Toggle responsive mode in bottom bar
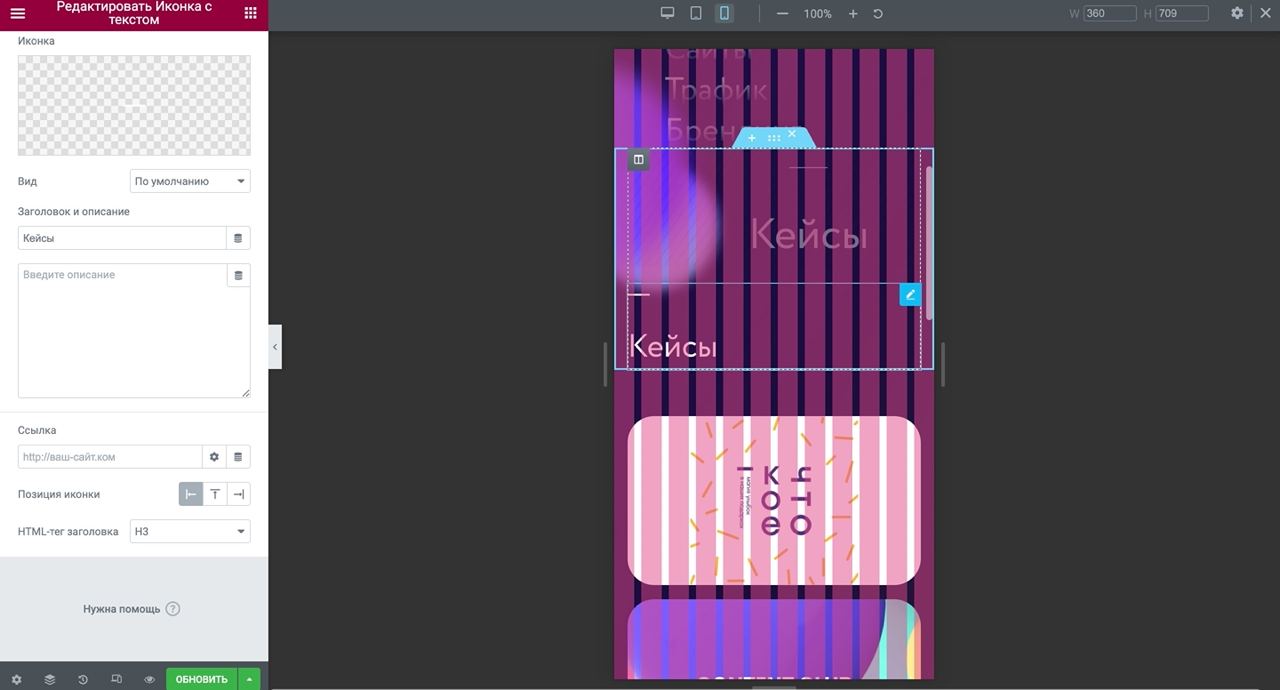 tap(116, 679)
